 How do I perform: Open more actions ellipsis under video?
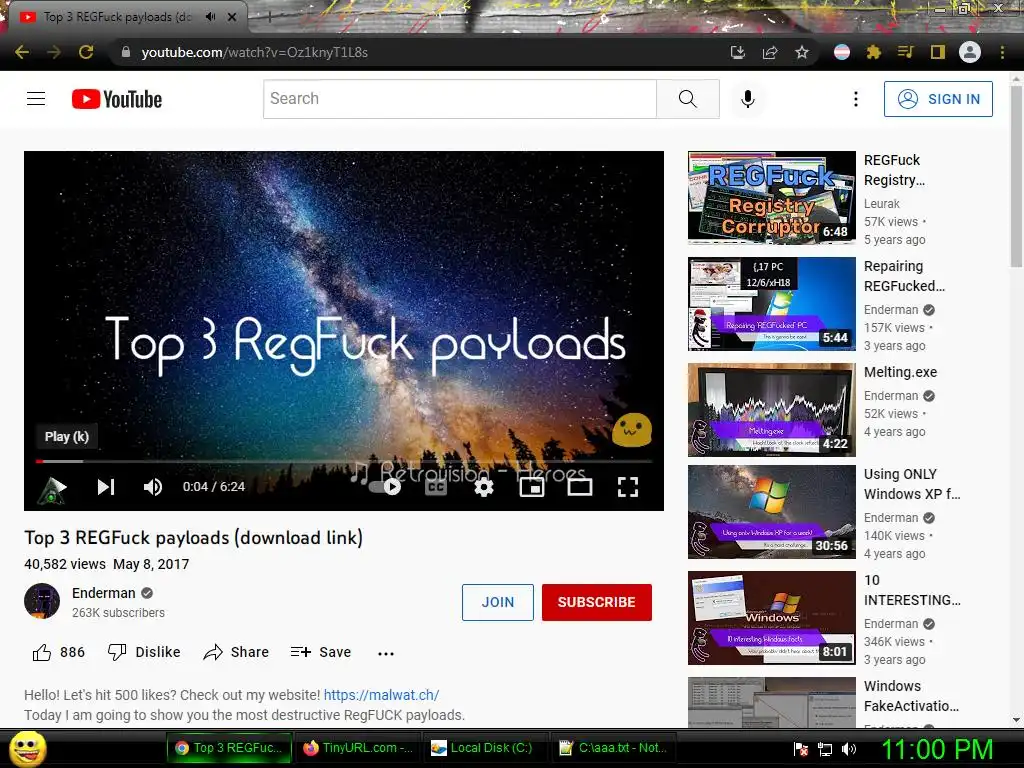coord(386,653)
